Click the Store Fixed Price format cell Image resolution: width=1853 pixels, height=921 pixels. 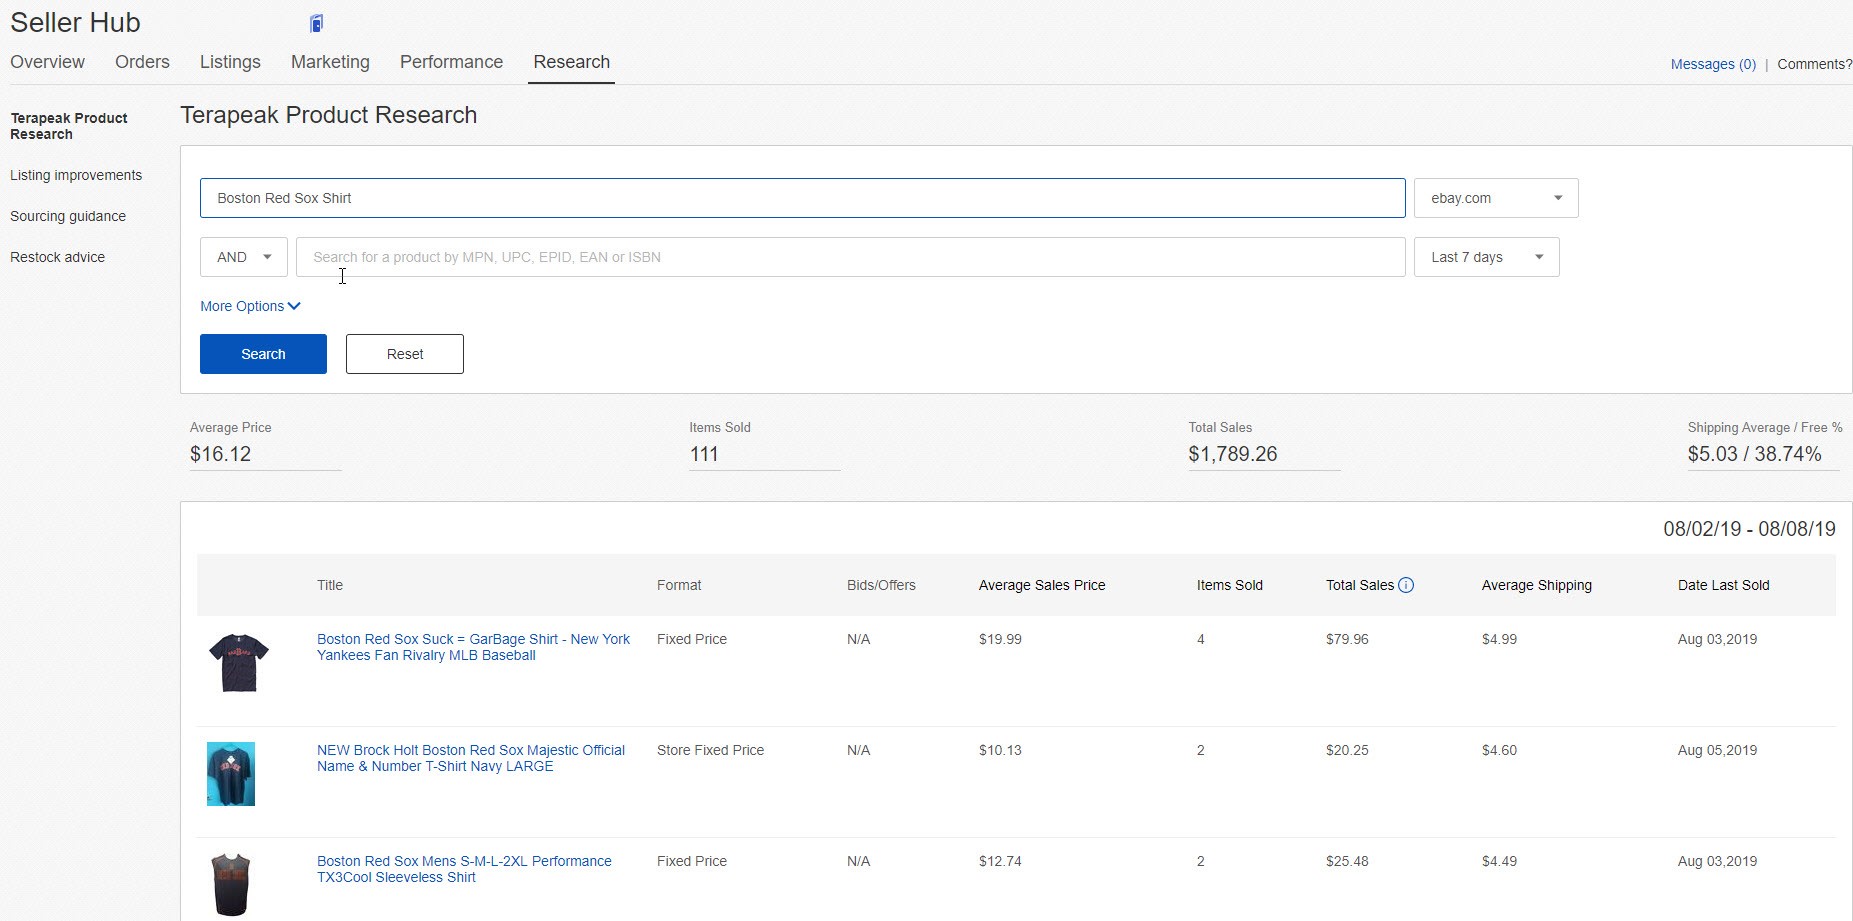pos(710,750)
